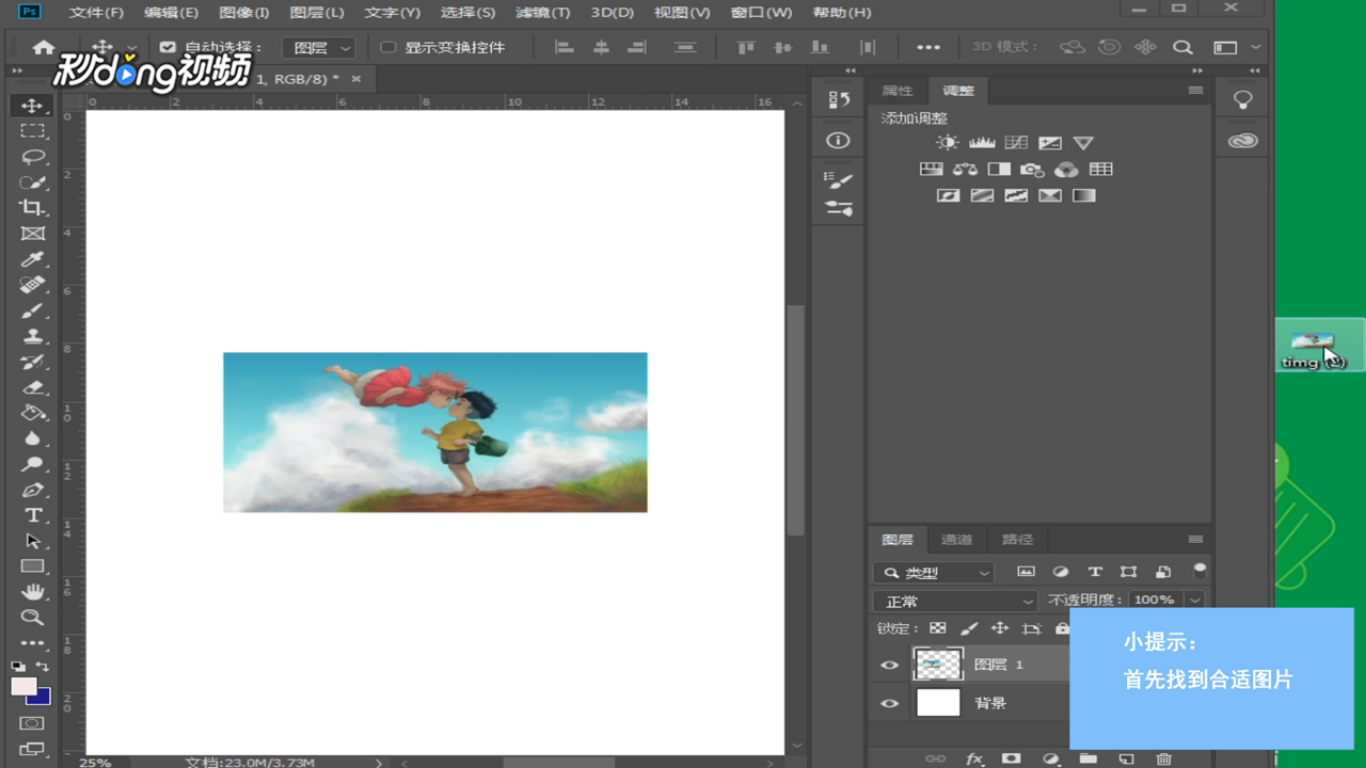Open the 文件(F) menu

pos(96,12)
